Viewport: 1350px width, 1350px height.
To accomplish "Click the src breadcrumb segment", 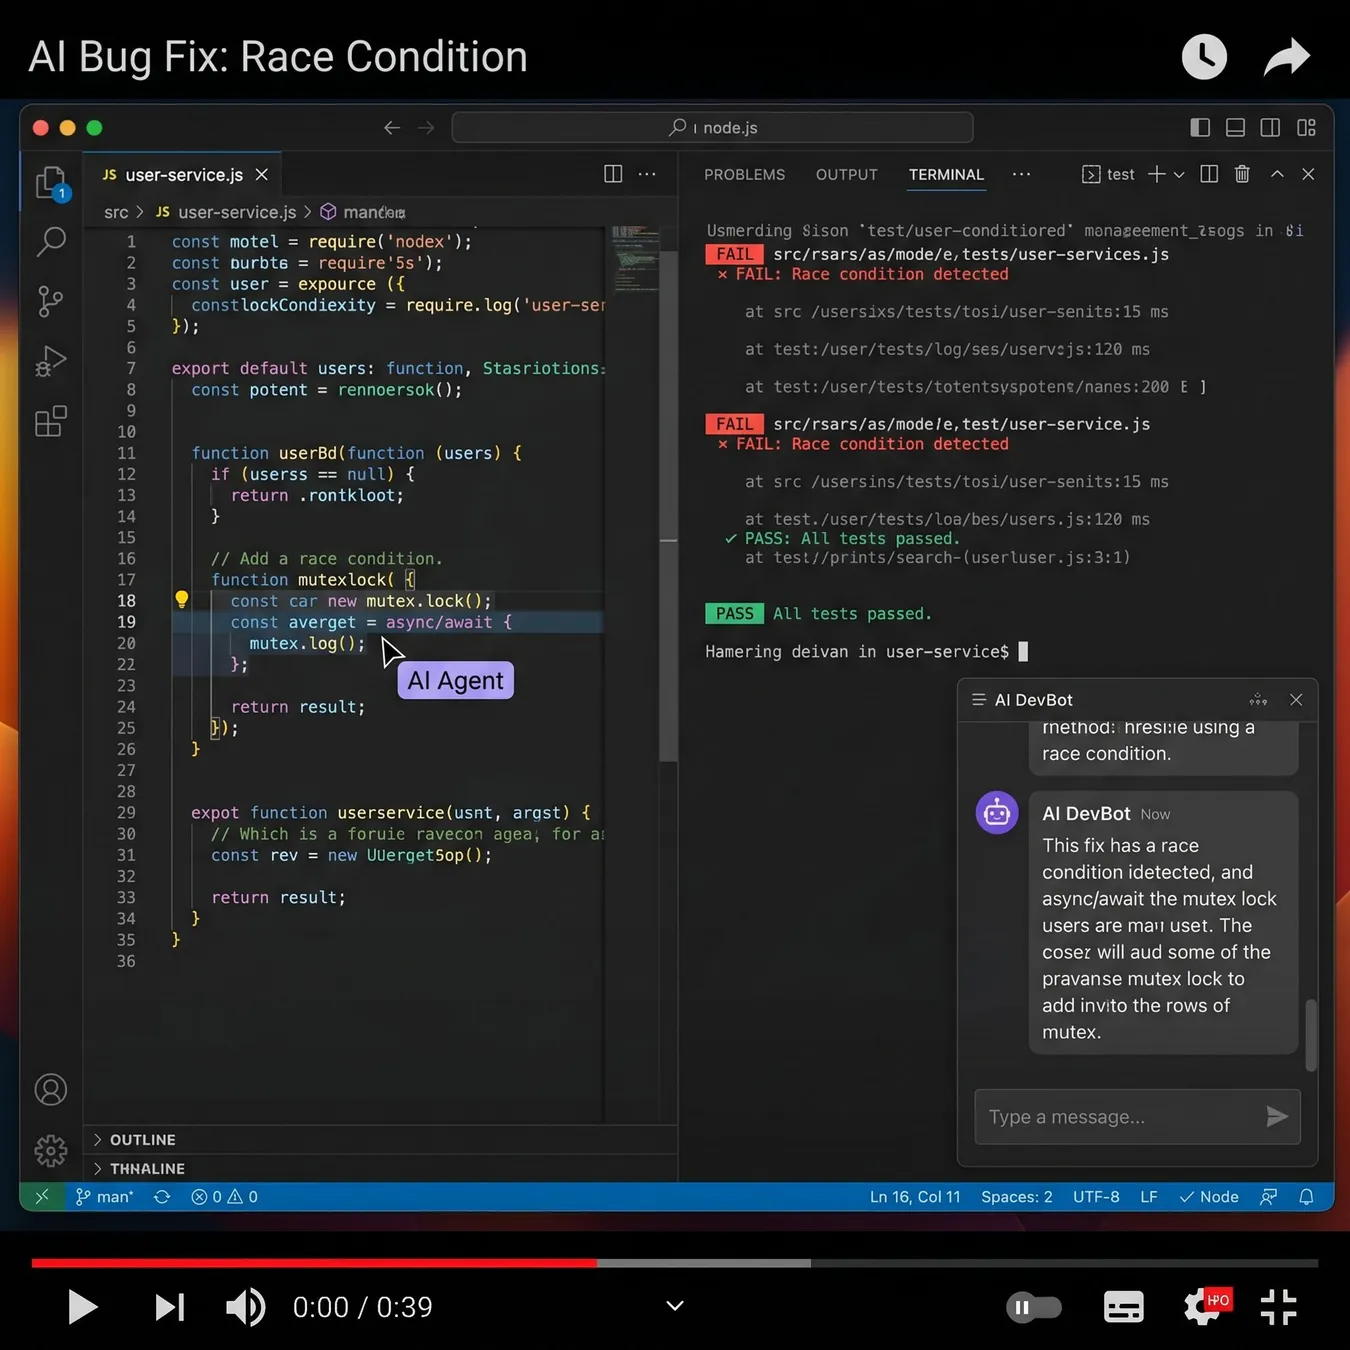I will coord(116,212).
